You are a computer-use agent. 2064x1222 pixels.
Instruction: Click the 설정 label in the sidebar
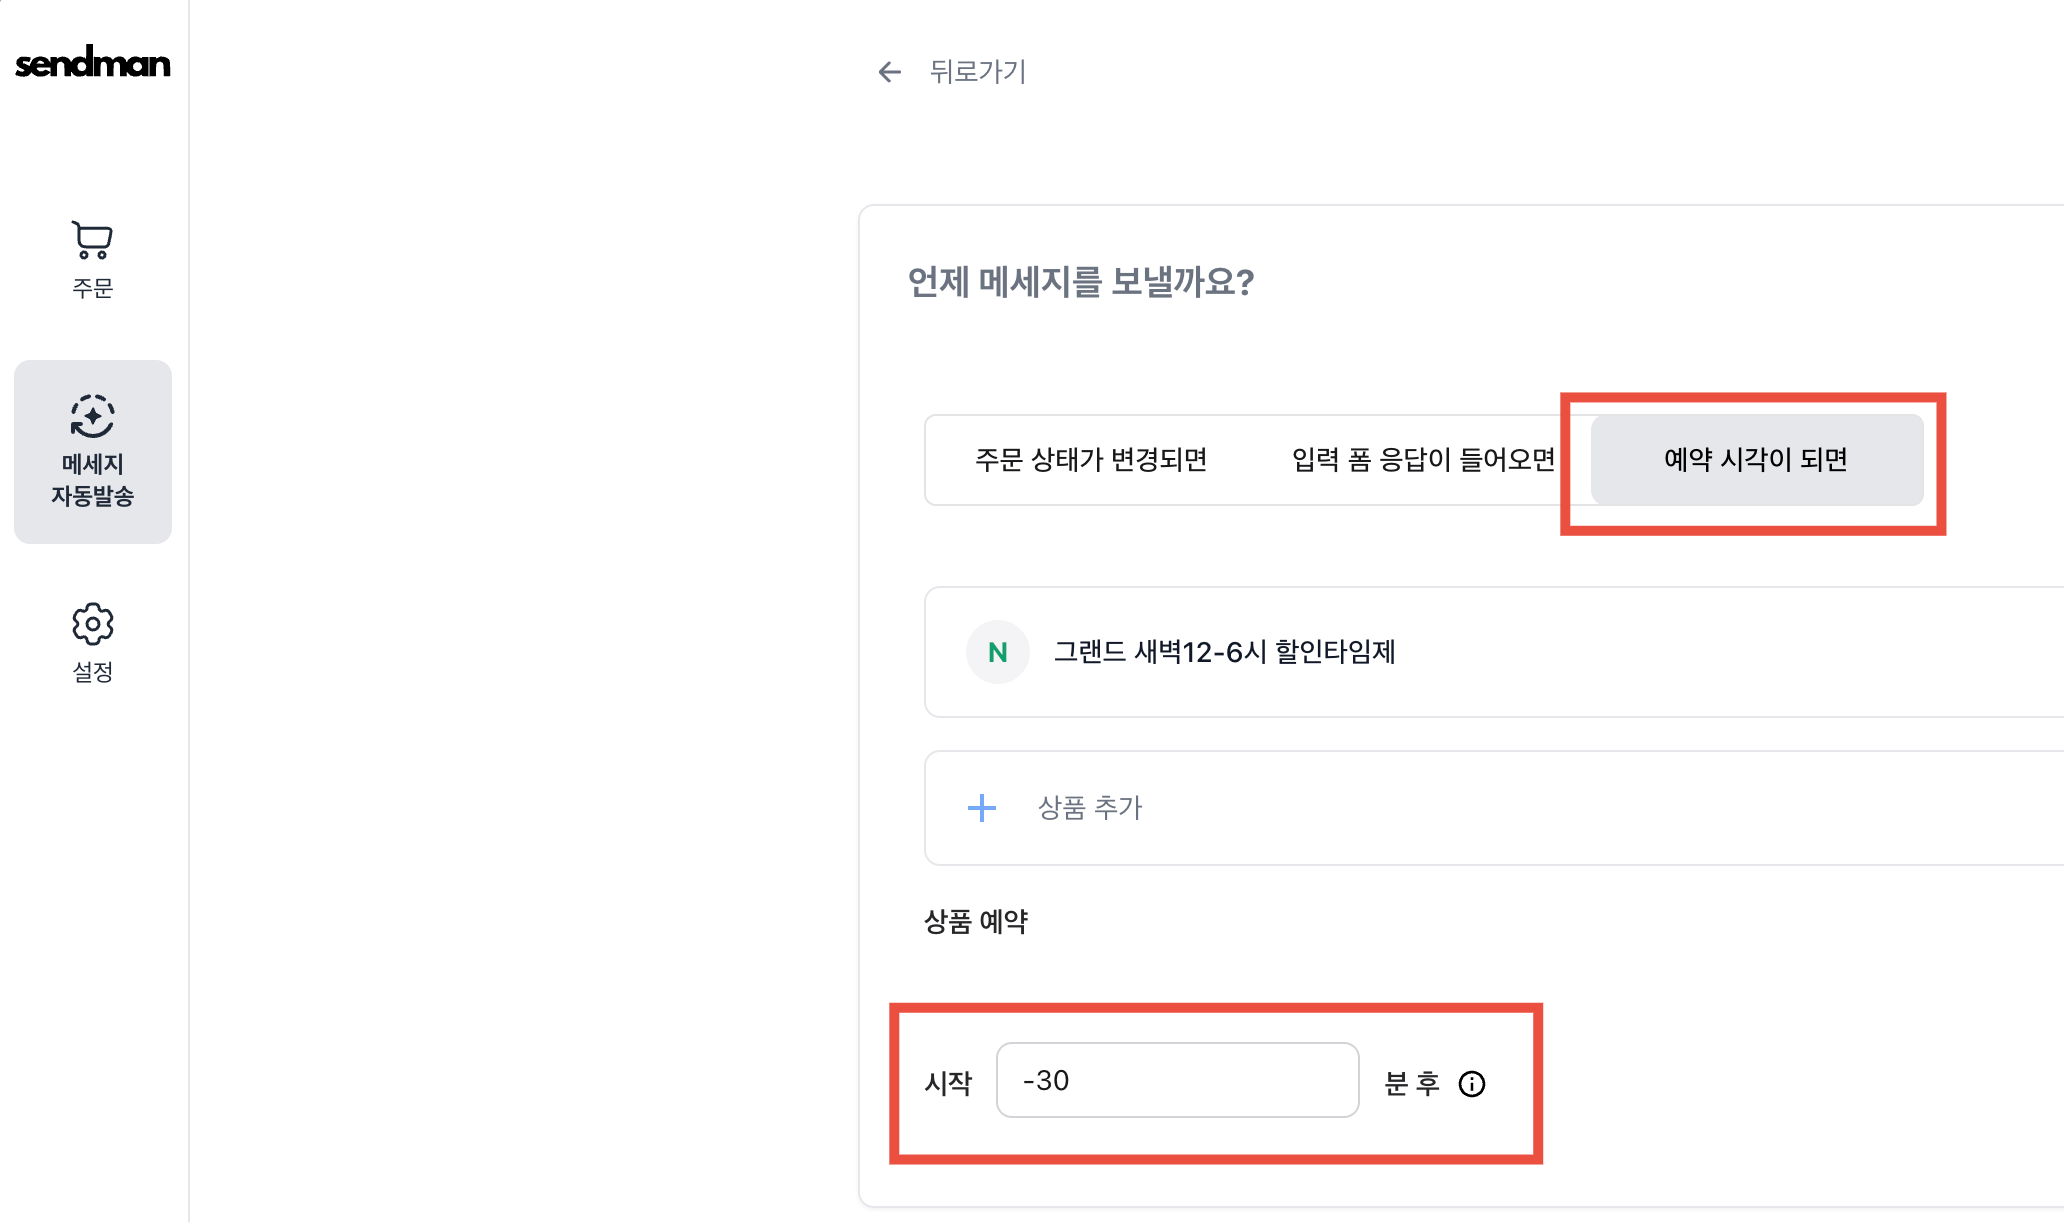pos(92,672)
